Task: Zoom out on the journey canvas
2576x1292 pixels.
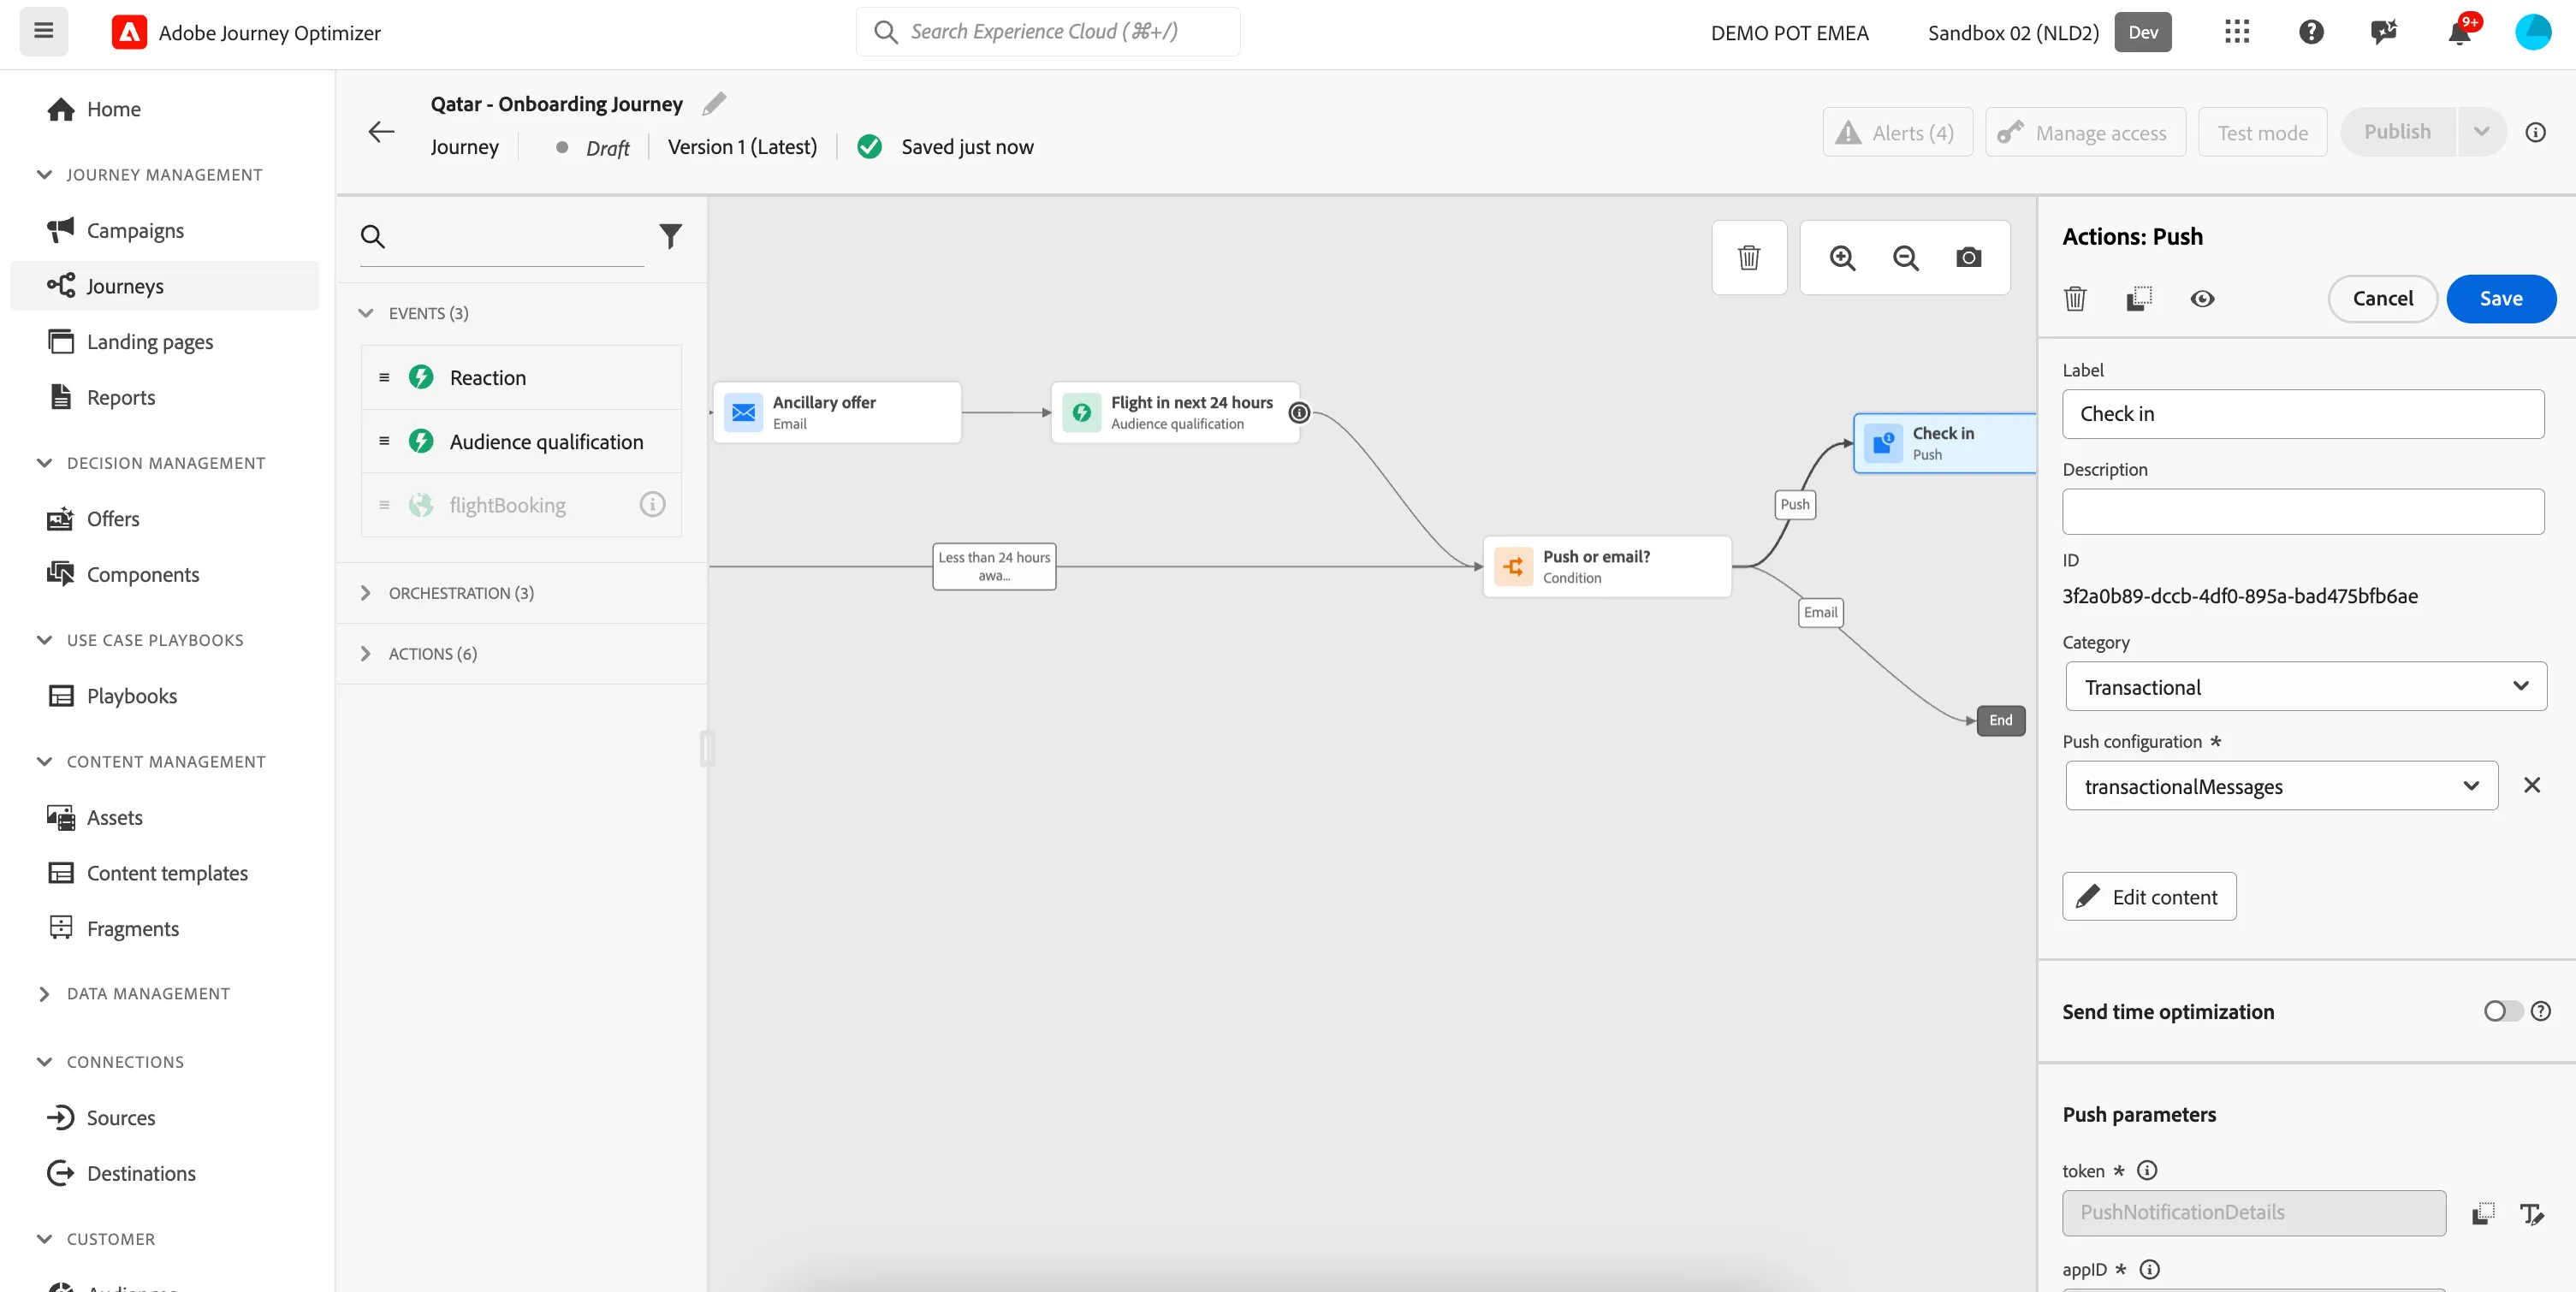Action: pyautogui.click(x=1905, y=257)
